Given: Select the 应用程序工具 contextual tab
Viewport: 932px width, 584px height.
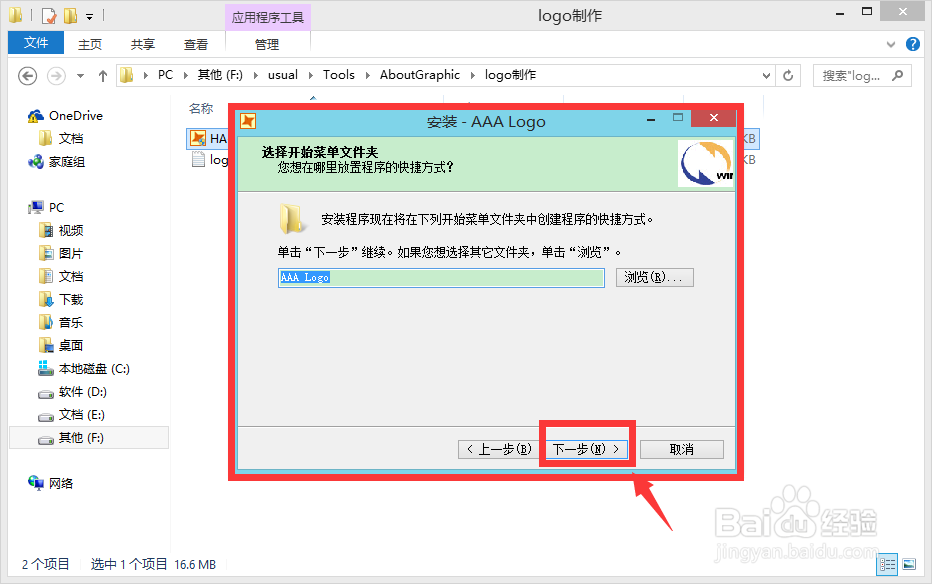Looking at the screenshot, I should pos(267,17).
